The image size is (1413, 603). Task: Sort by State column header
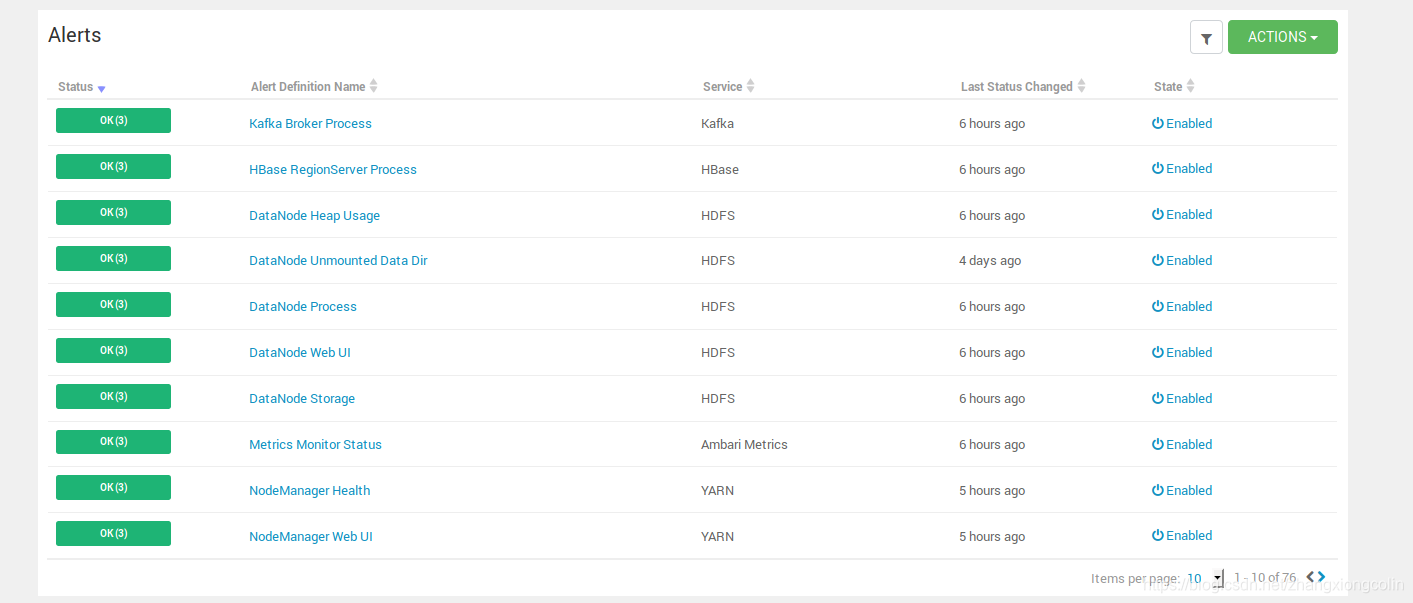pyautogui.click(x=1174, y=87)
